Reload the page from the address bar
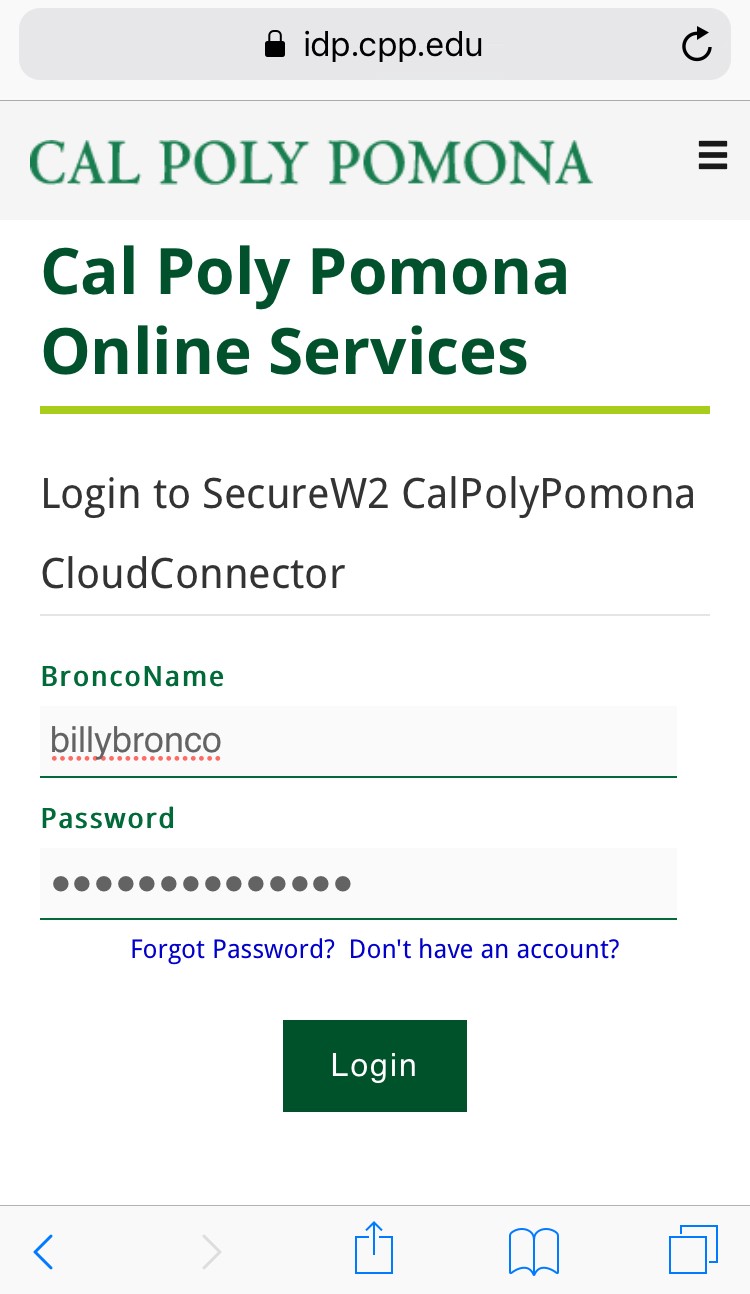750x1294 pixels. pos(696,45)
